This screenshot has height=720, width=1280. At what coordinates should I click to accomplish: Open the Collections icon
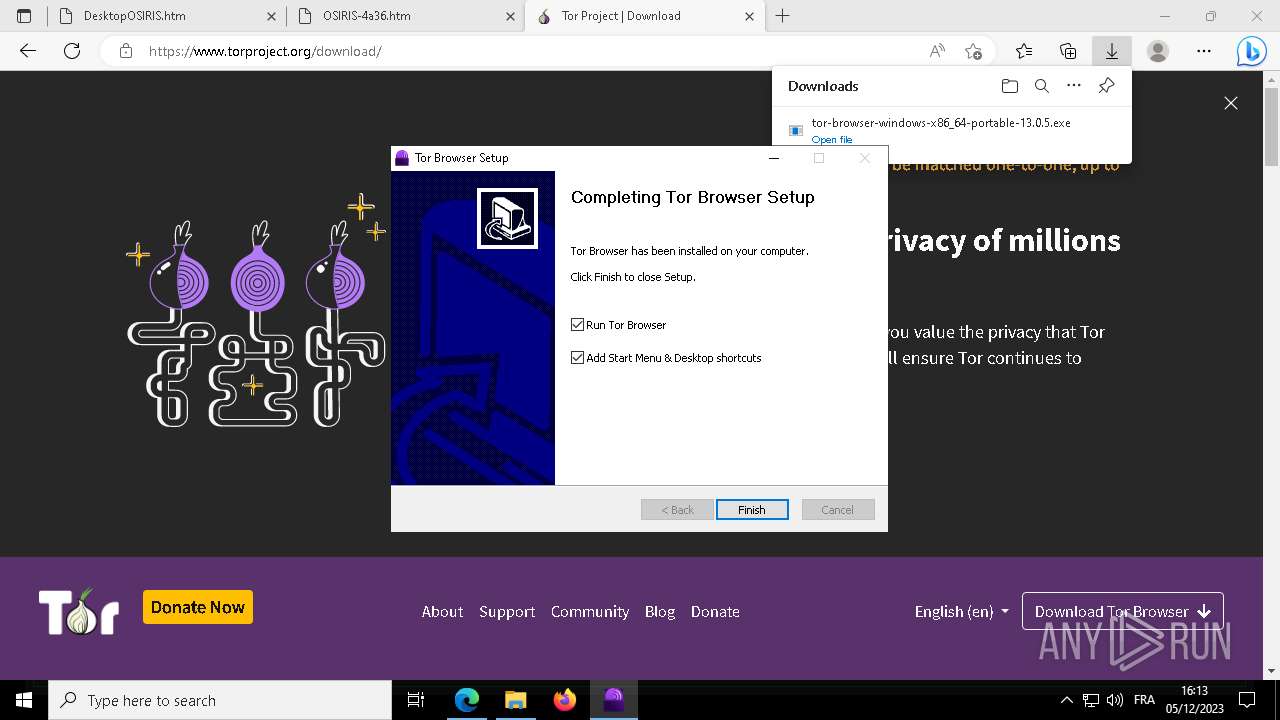[x=1068, y=51]
